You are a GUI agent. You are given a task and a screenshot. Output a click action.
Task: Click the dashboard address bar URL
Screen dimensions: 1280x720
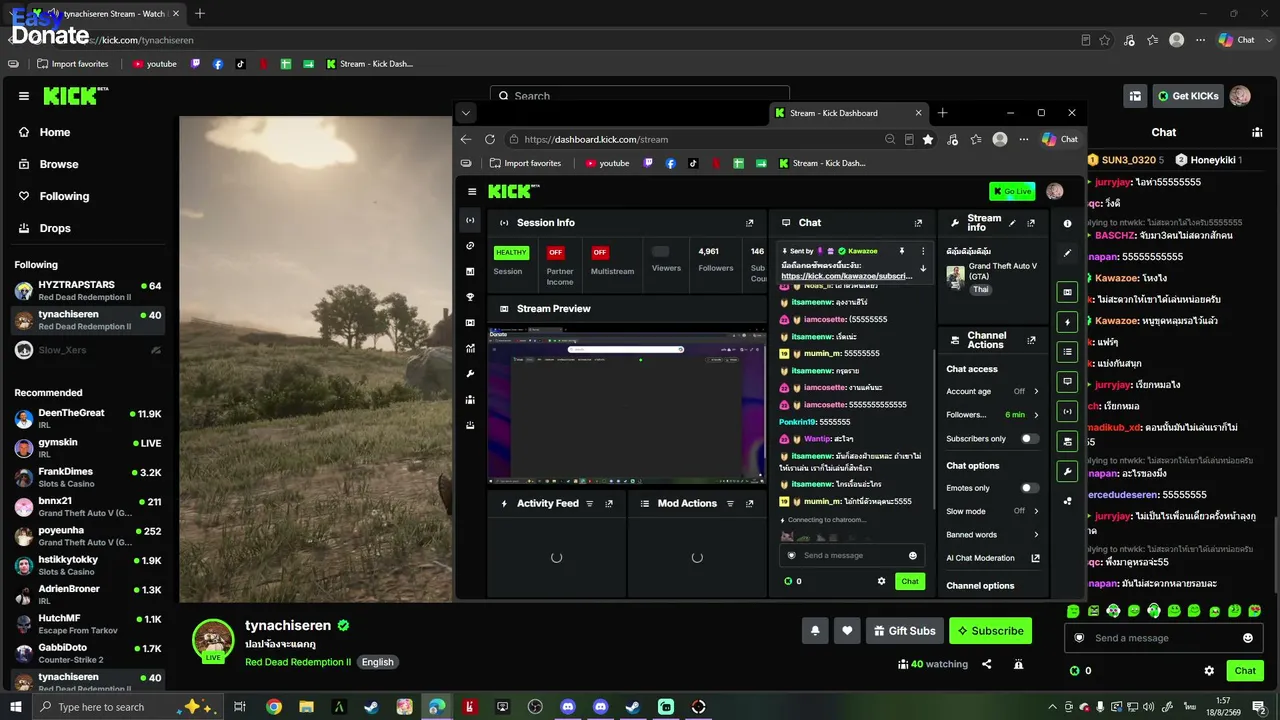tap(596, 139)
